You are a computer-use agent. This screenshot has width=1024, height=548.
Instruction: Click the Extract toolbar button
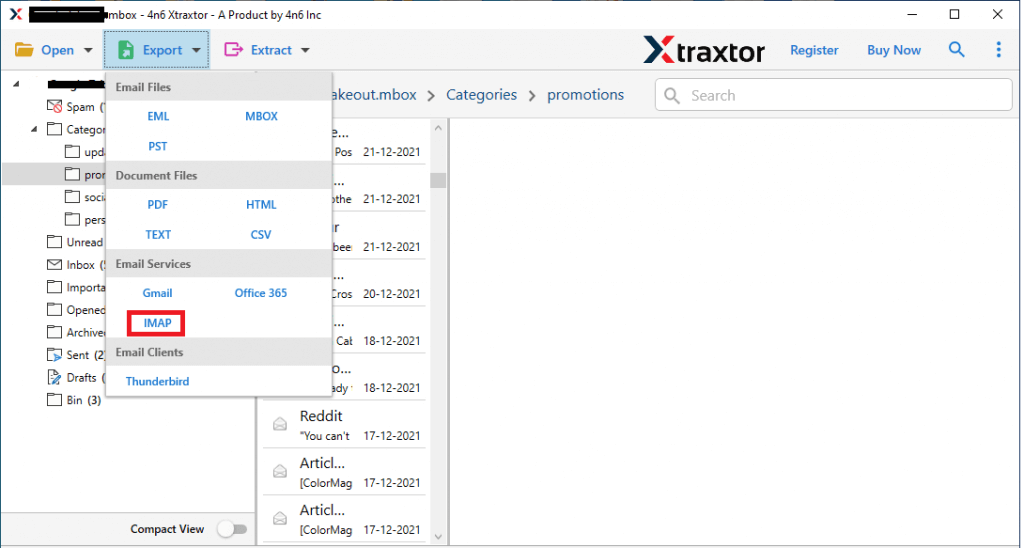[x=266, y=50]
